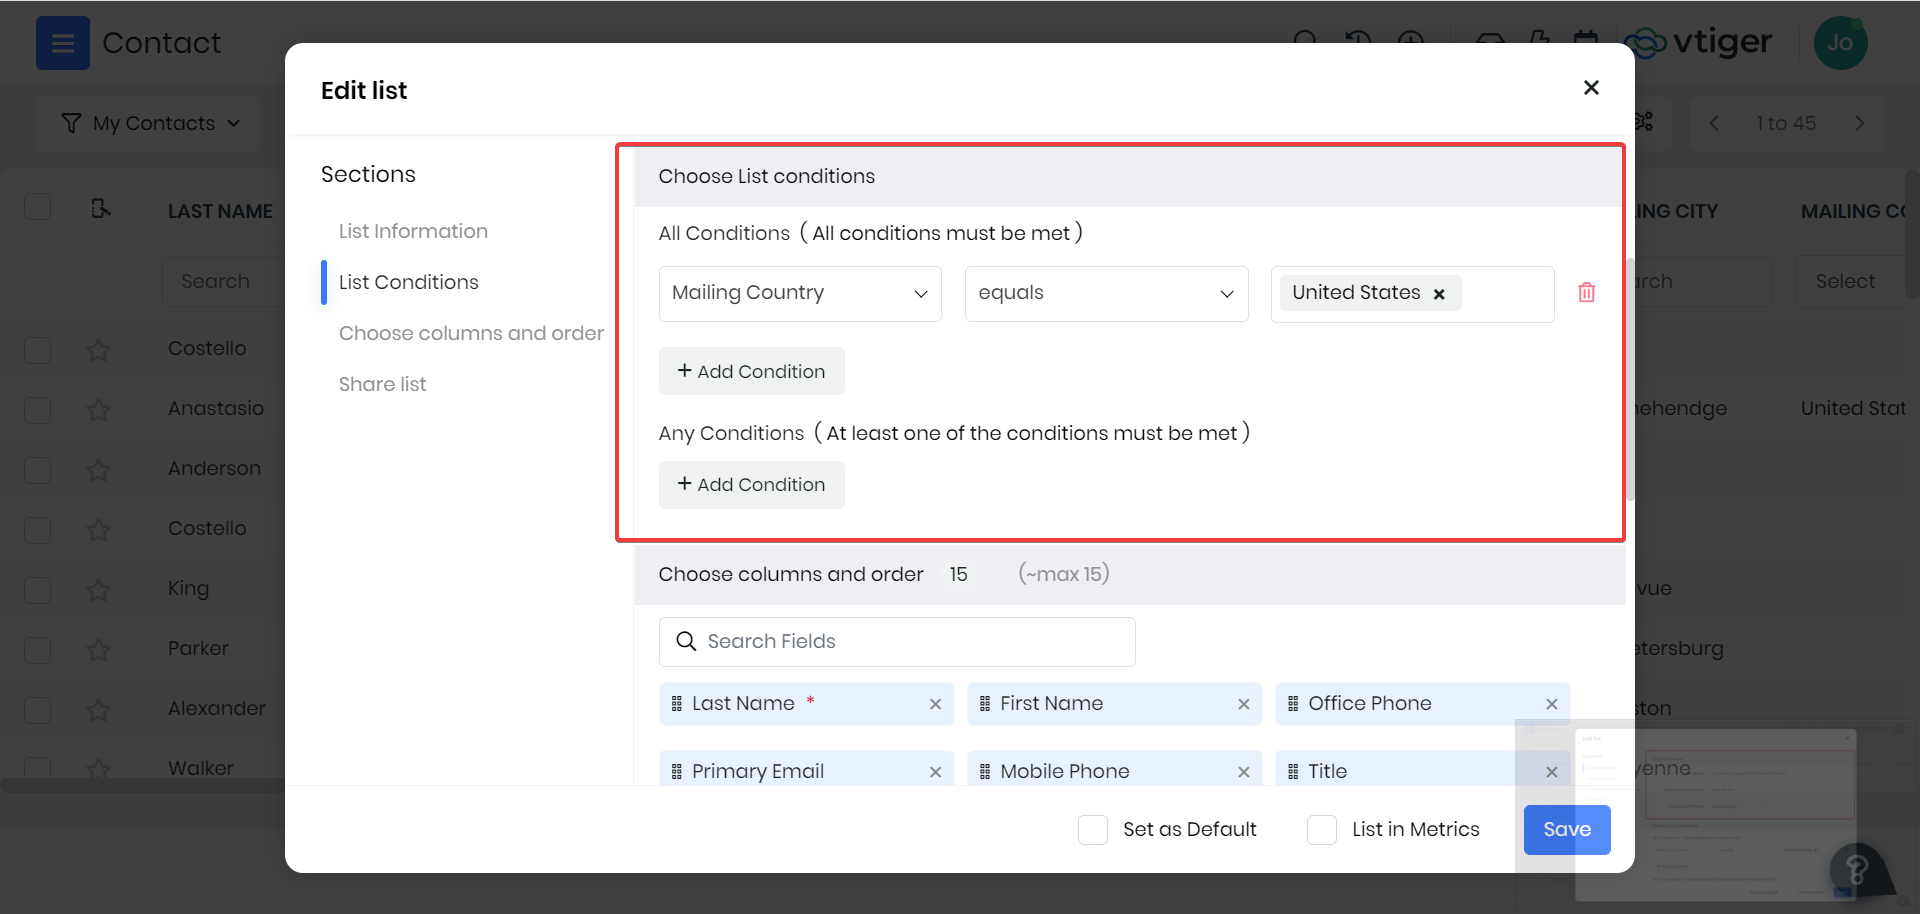Click inside the Search Fields input

tap(896, 641)
